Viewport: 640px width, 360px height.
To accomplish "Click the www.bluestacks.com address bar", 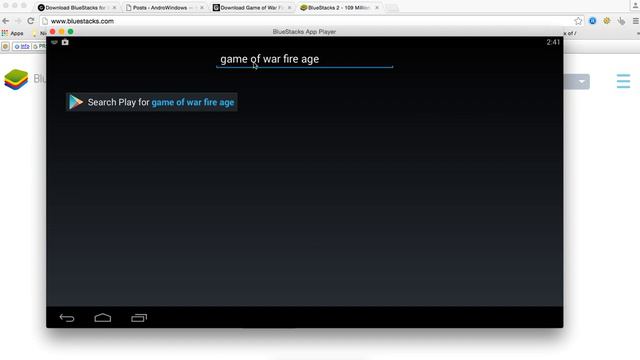I will pyautogui.click(x=312, y=21).
